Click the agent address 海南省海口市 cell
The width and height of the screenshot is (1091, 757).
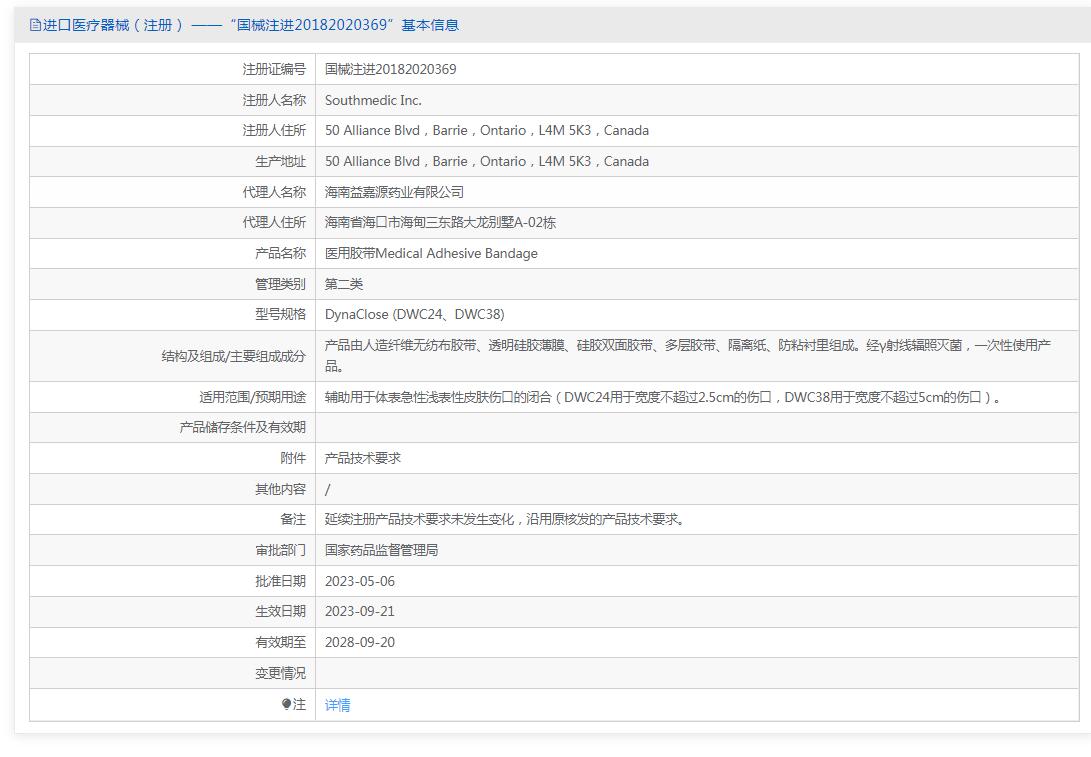point(440,222)
